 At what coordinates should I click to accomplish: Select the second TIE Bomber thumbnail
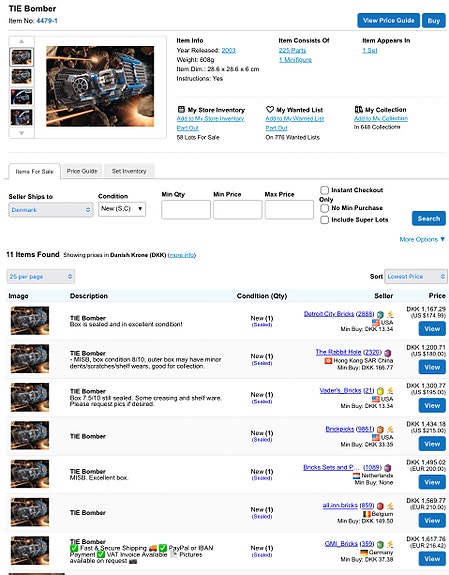click(21, 77)
